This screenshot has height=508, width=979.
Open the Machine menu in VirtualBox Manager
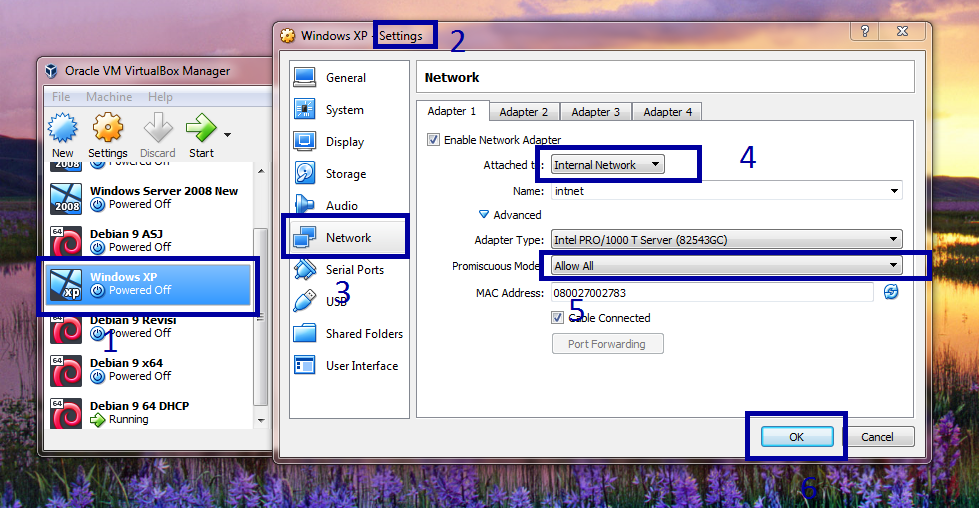[109, 97]
